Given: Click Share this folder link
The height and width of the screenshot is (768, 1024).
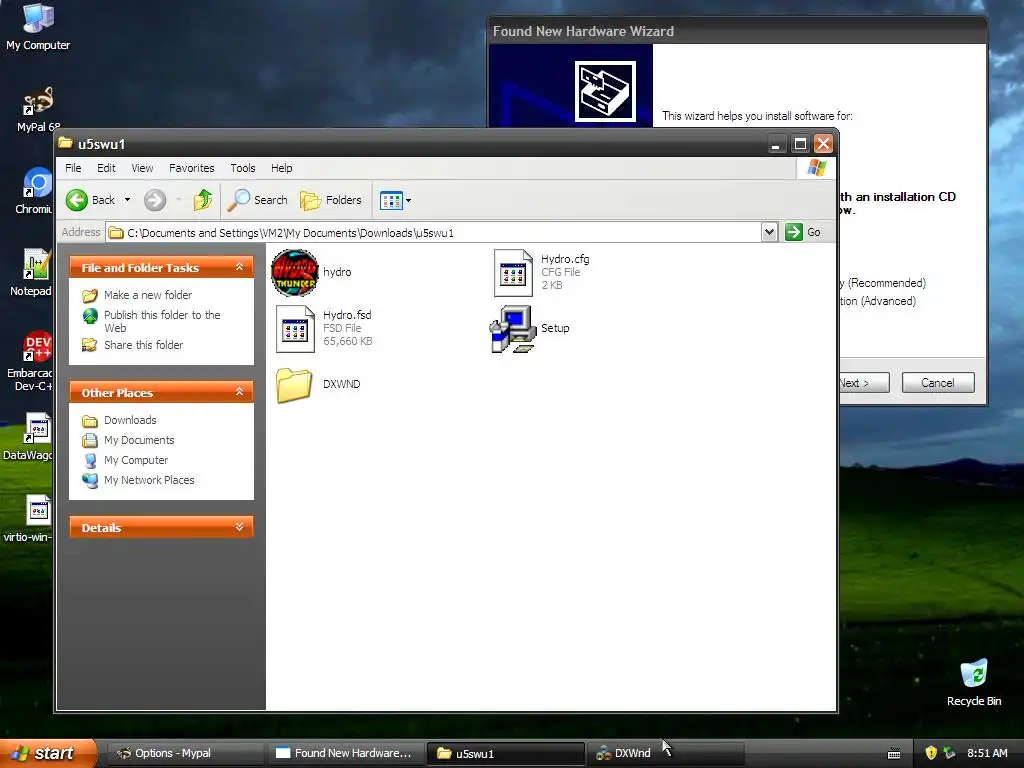Looking at the screenshot, I should pos(144,345).
